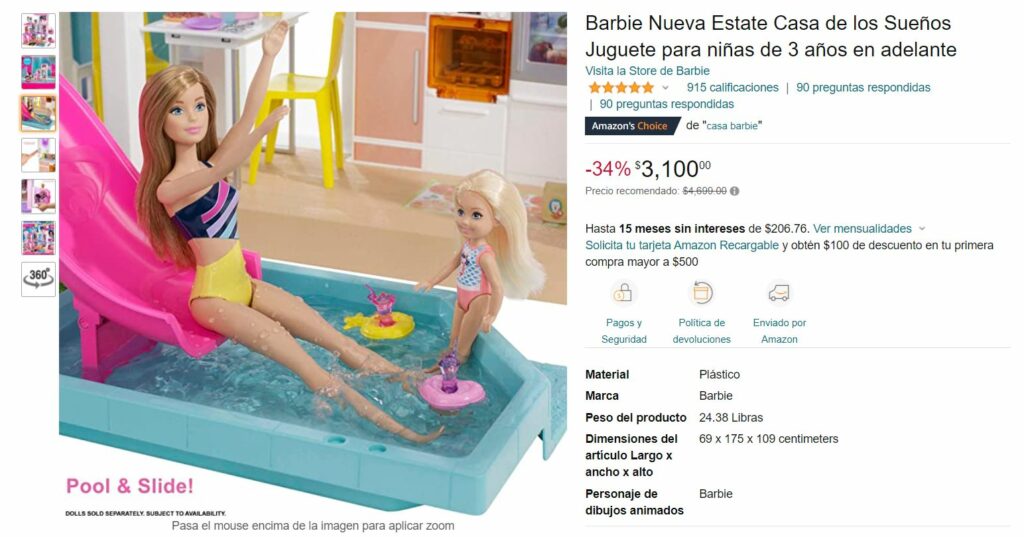Select the highlighted pool and slide thumbnail
This screenshot has height=537, width=1024.
[x=39, y=114]
